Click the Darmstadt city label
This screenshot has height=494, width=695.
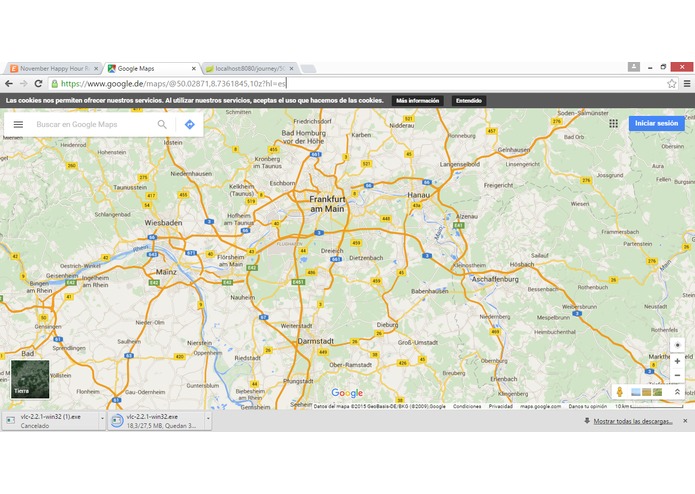pos(316,341)
